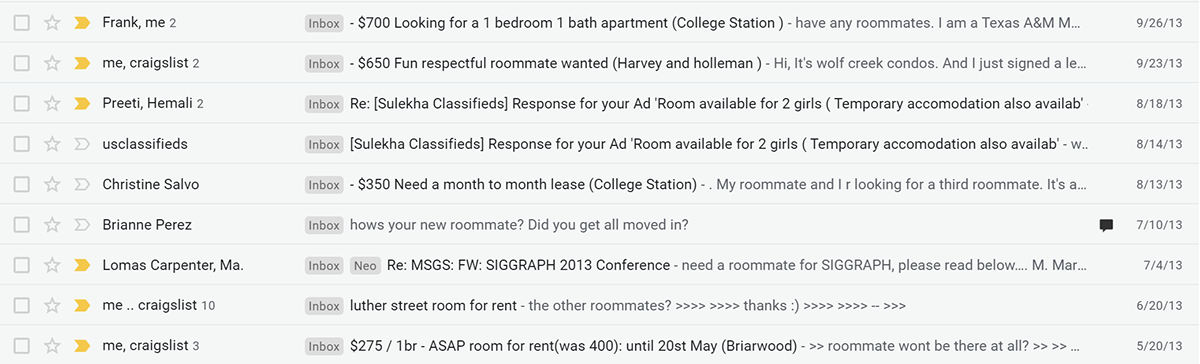1200x364 pixels.
Task: Toggle importance marker on usclassifieds email
Action: click(82, 144)
